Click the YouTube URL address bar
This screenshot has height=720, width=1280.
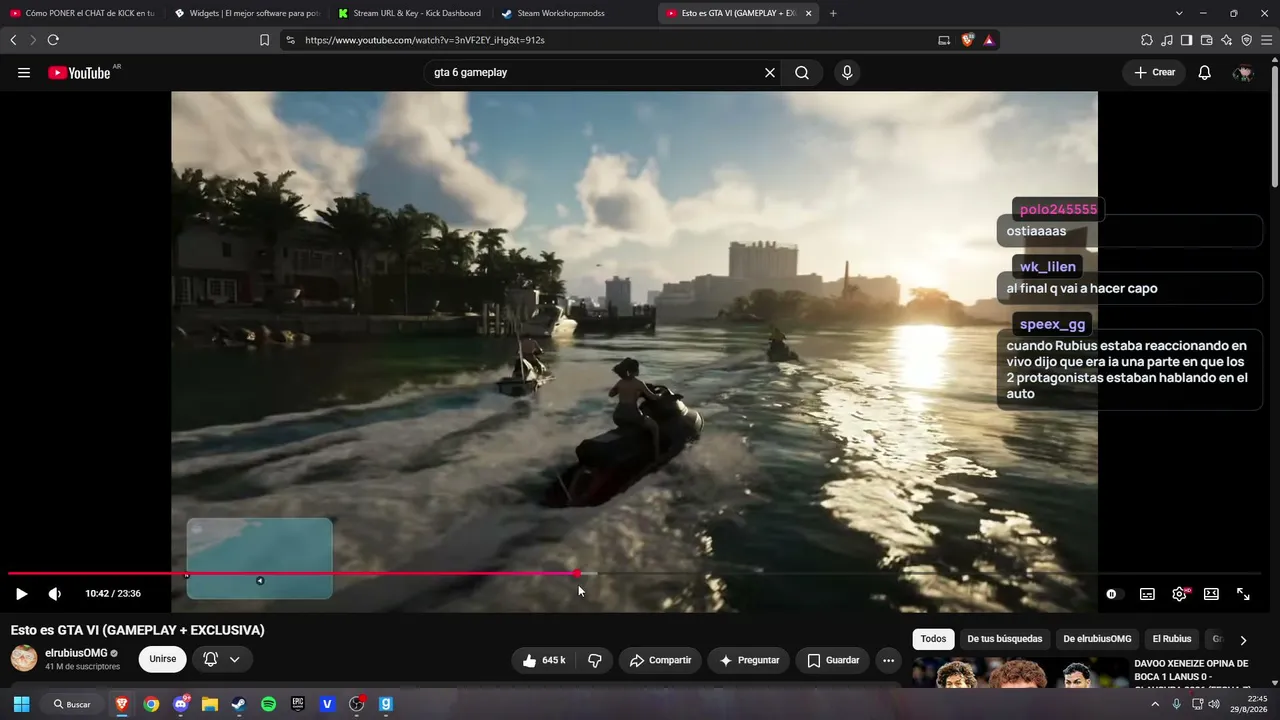tap(610, 40)
